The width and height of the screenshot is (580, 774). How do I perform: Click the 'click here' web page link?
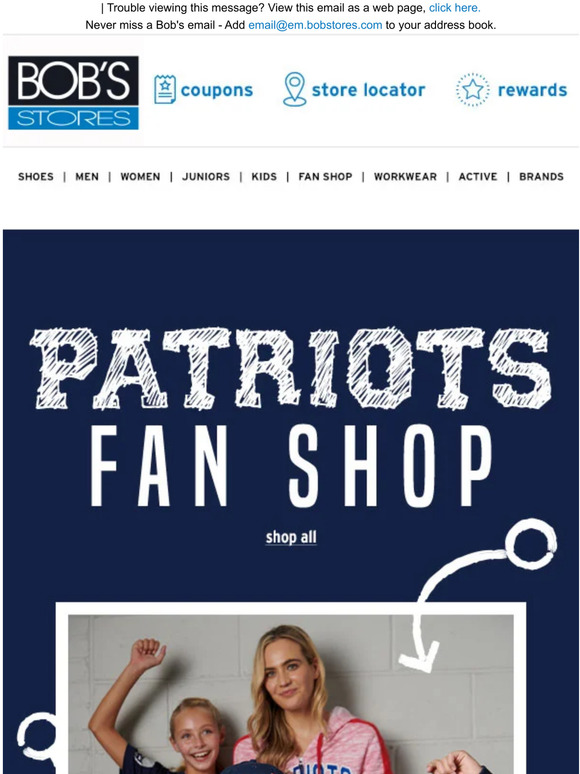coord(455,8)
